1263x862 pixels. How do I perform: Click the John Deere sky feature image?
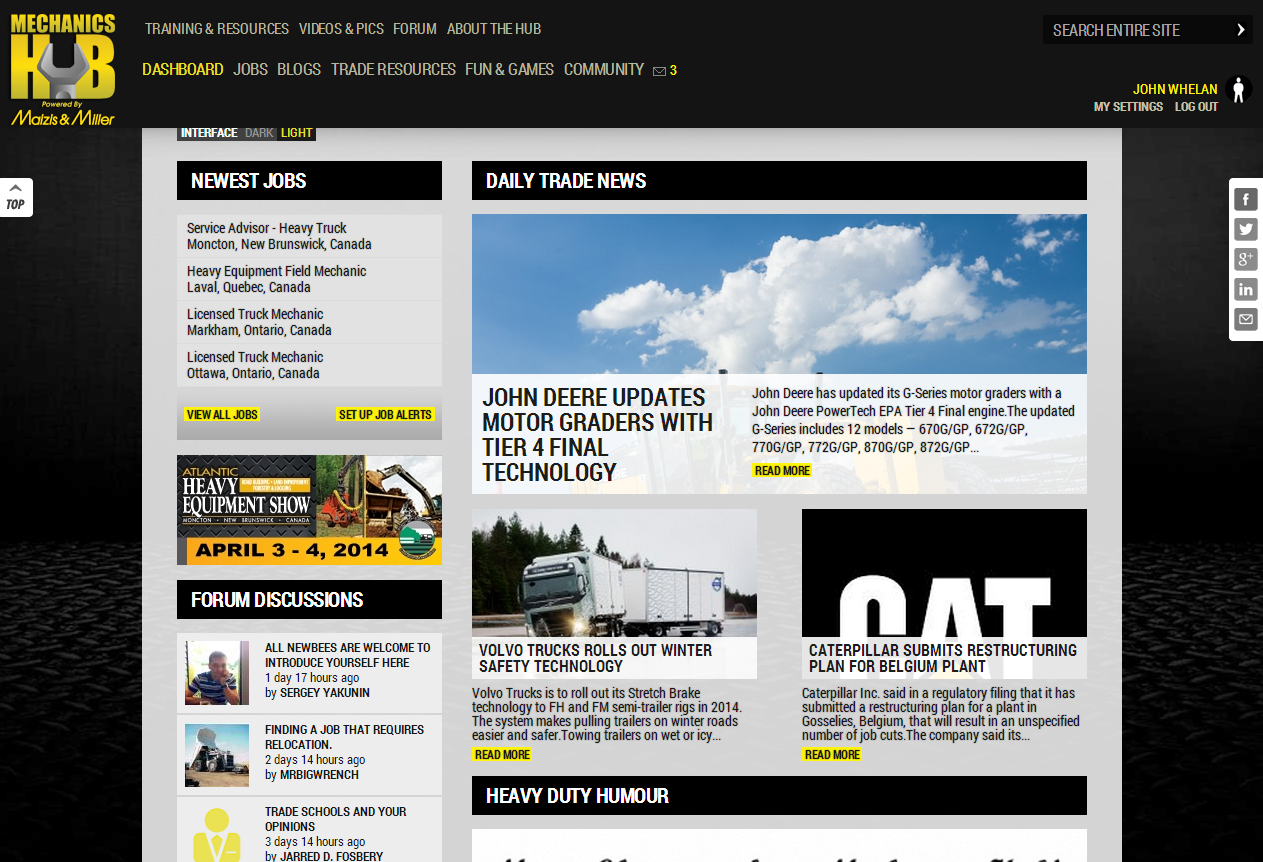click(x=779, y=294)
